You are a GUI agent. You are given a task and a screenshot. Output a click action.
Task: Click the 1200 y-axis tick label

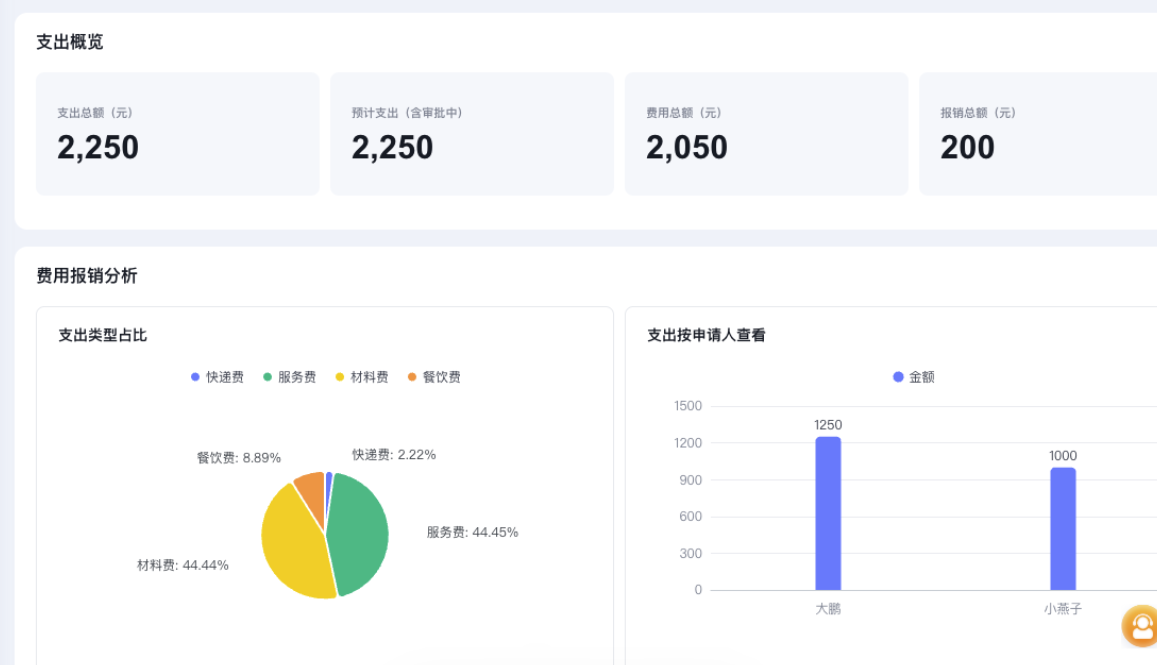688,443
